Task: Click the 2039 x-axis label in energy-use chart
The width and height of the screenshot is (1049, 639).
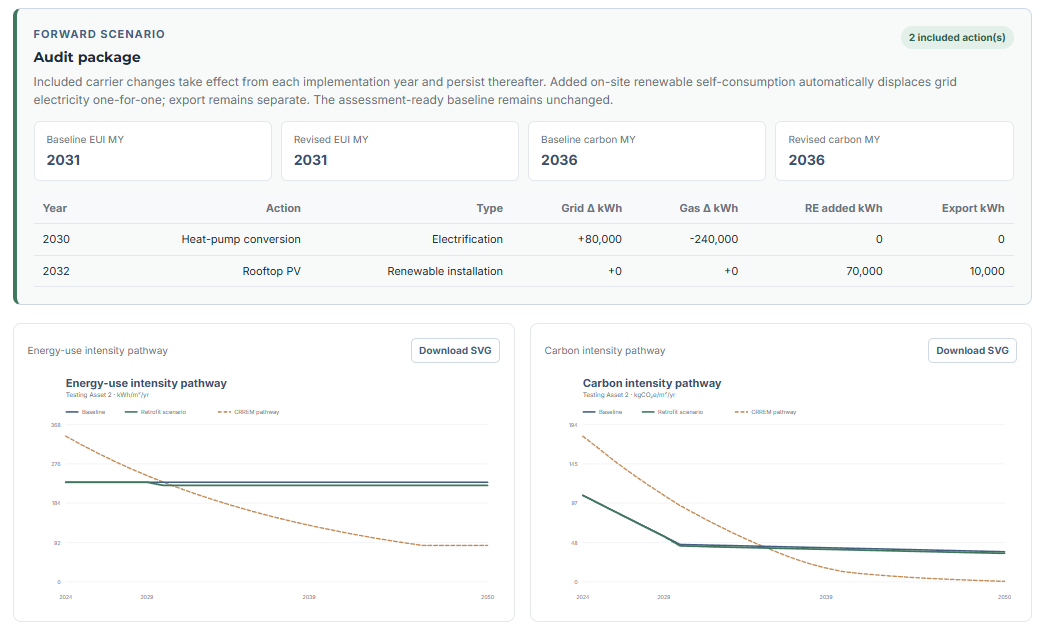Action: click(309, 597)
